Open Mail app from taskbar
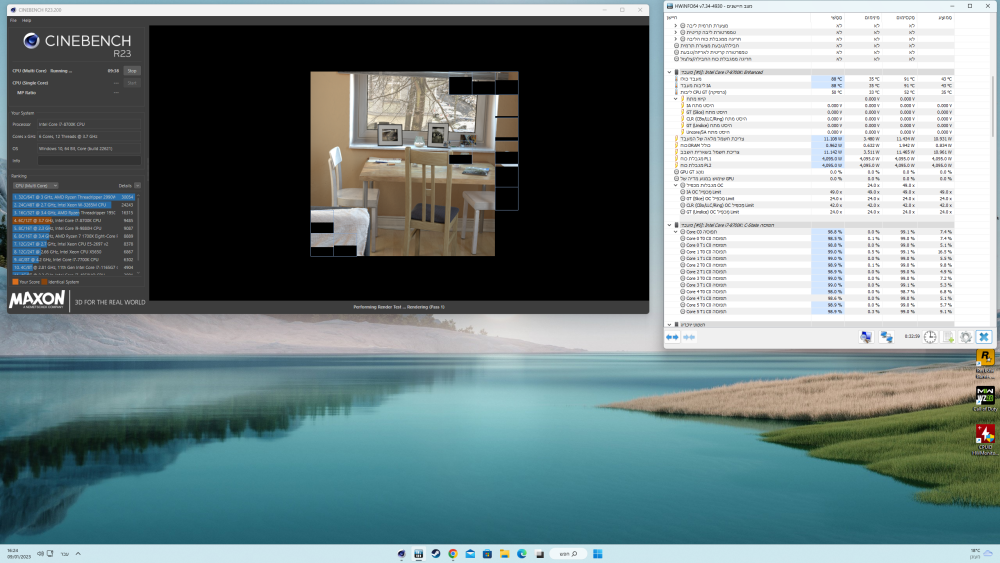 470,553
